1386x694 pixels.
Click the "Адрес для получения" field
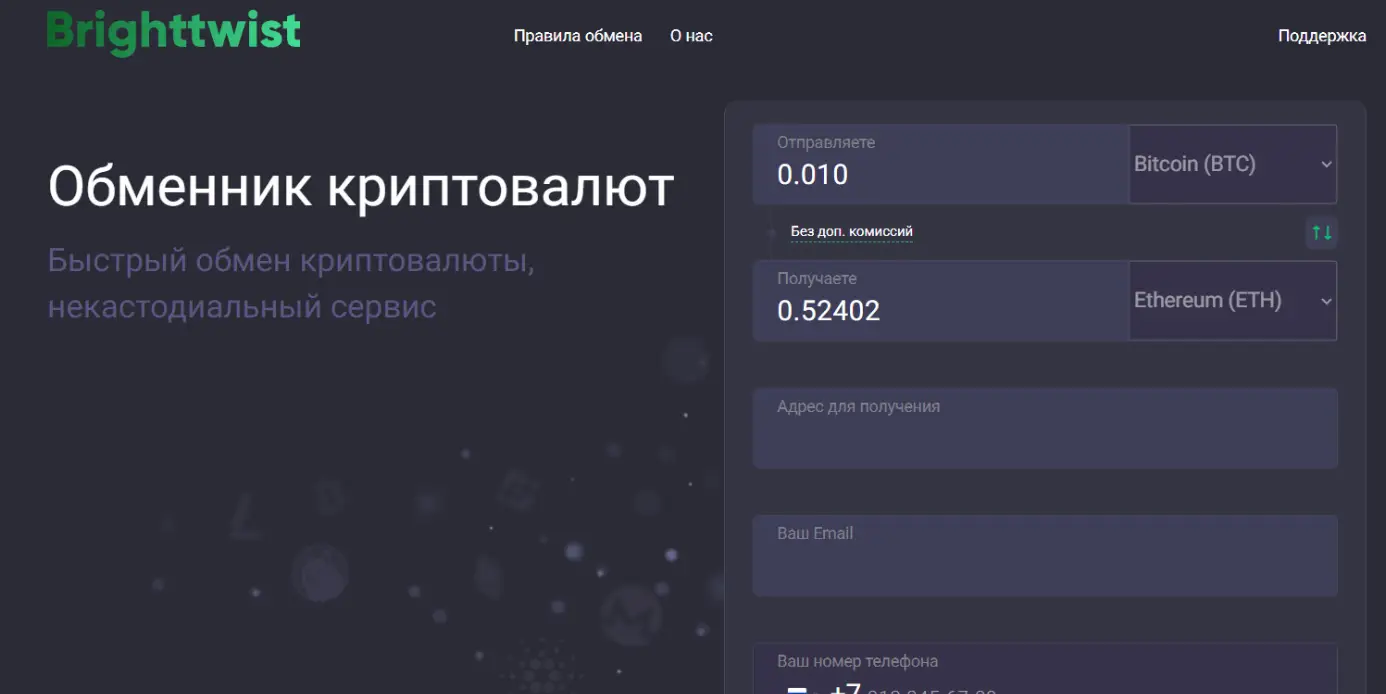[x=1045, y=428]
